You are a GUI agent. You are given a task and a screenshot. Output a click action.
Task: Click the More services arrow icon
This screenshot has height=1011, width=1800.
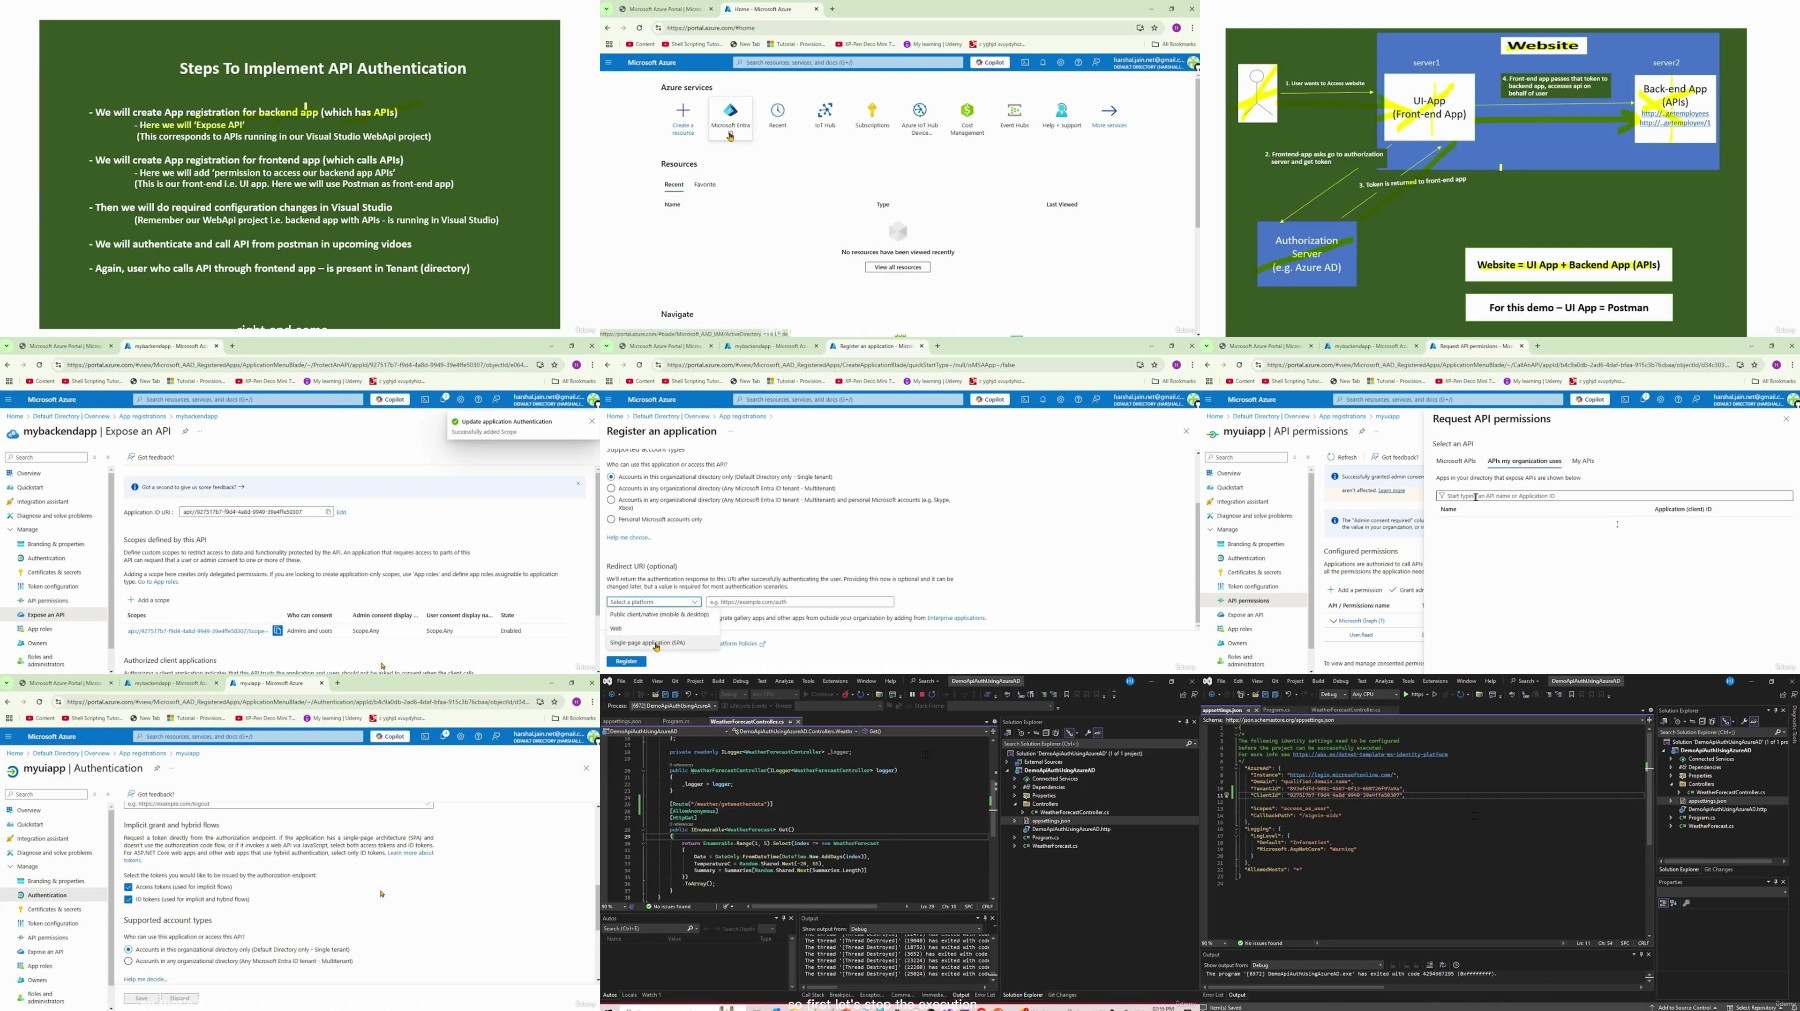[x=1109, y=110]
